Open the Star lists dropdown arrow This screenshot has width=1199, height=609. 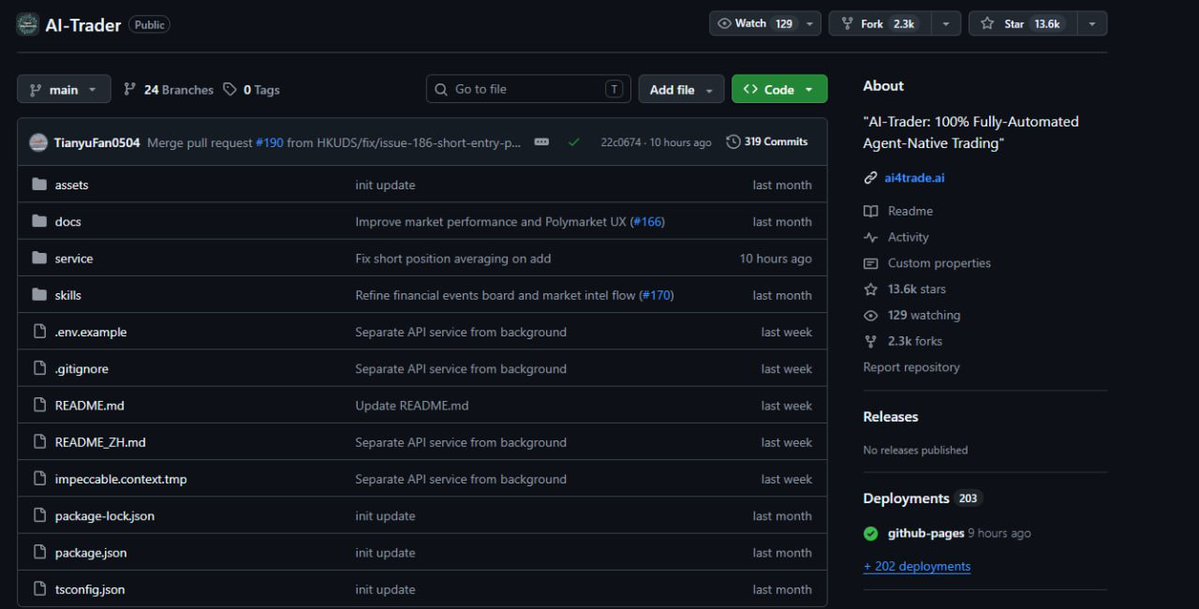(x=1092, y=24)
